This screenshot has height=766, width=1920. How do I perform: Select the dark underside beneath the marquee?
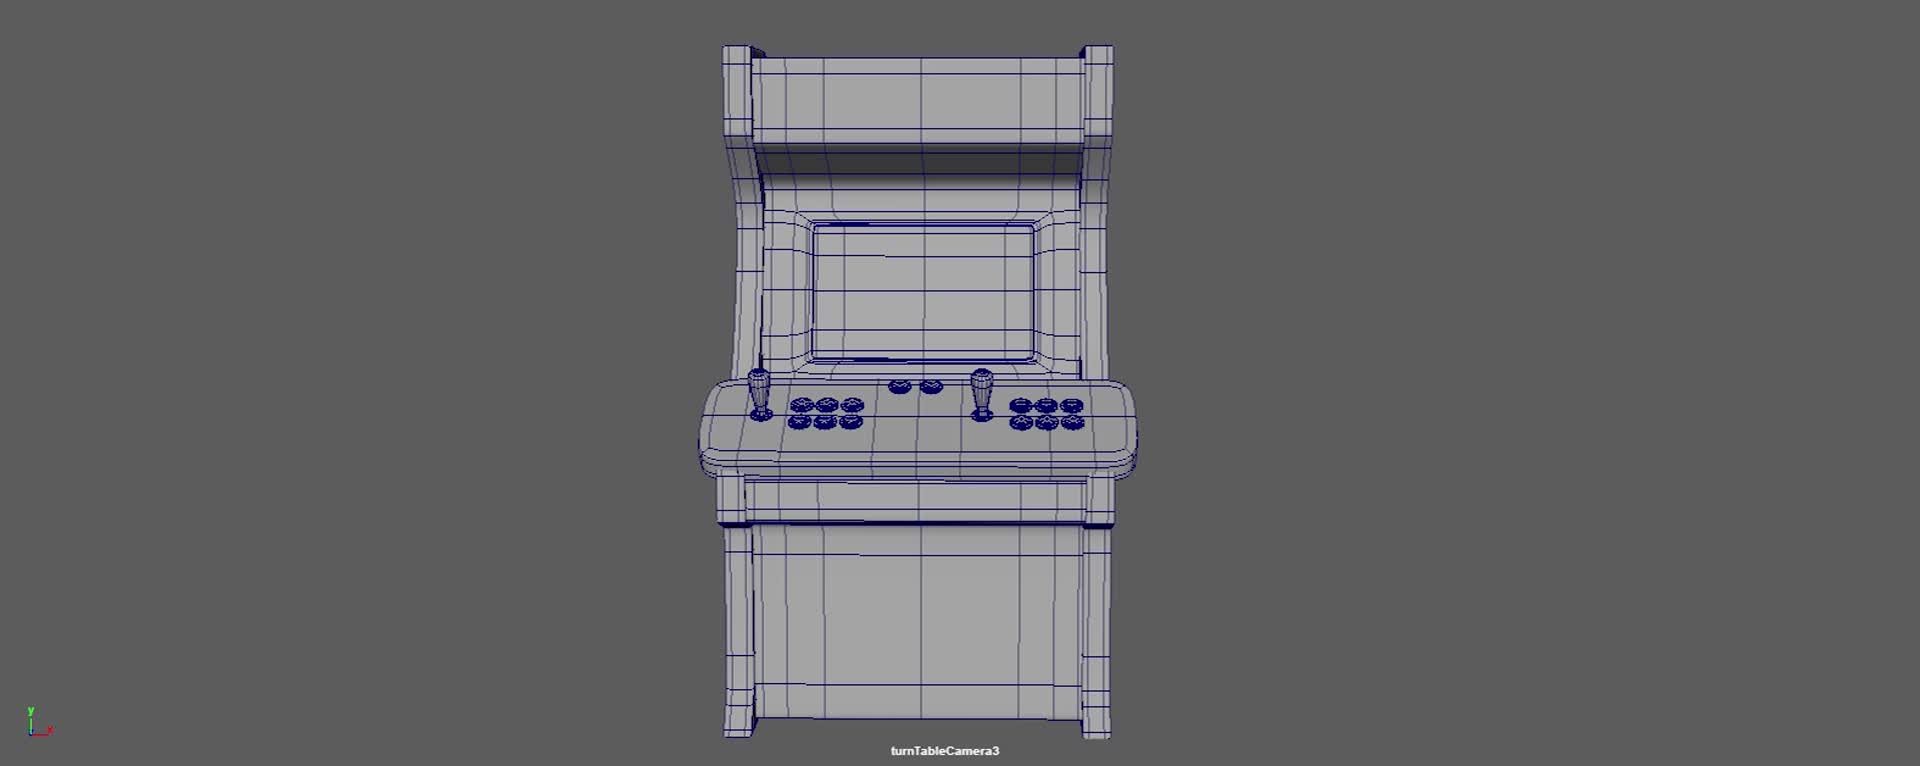(918, 162)
